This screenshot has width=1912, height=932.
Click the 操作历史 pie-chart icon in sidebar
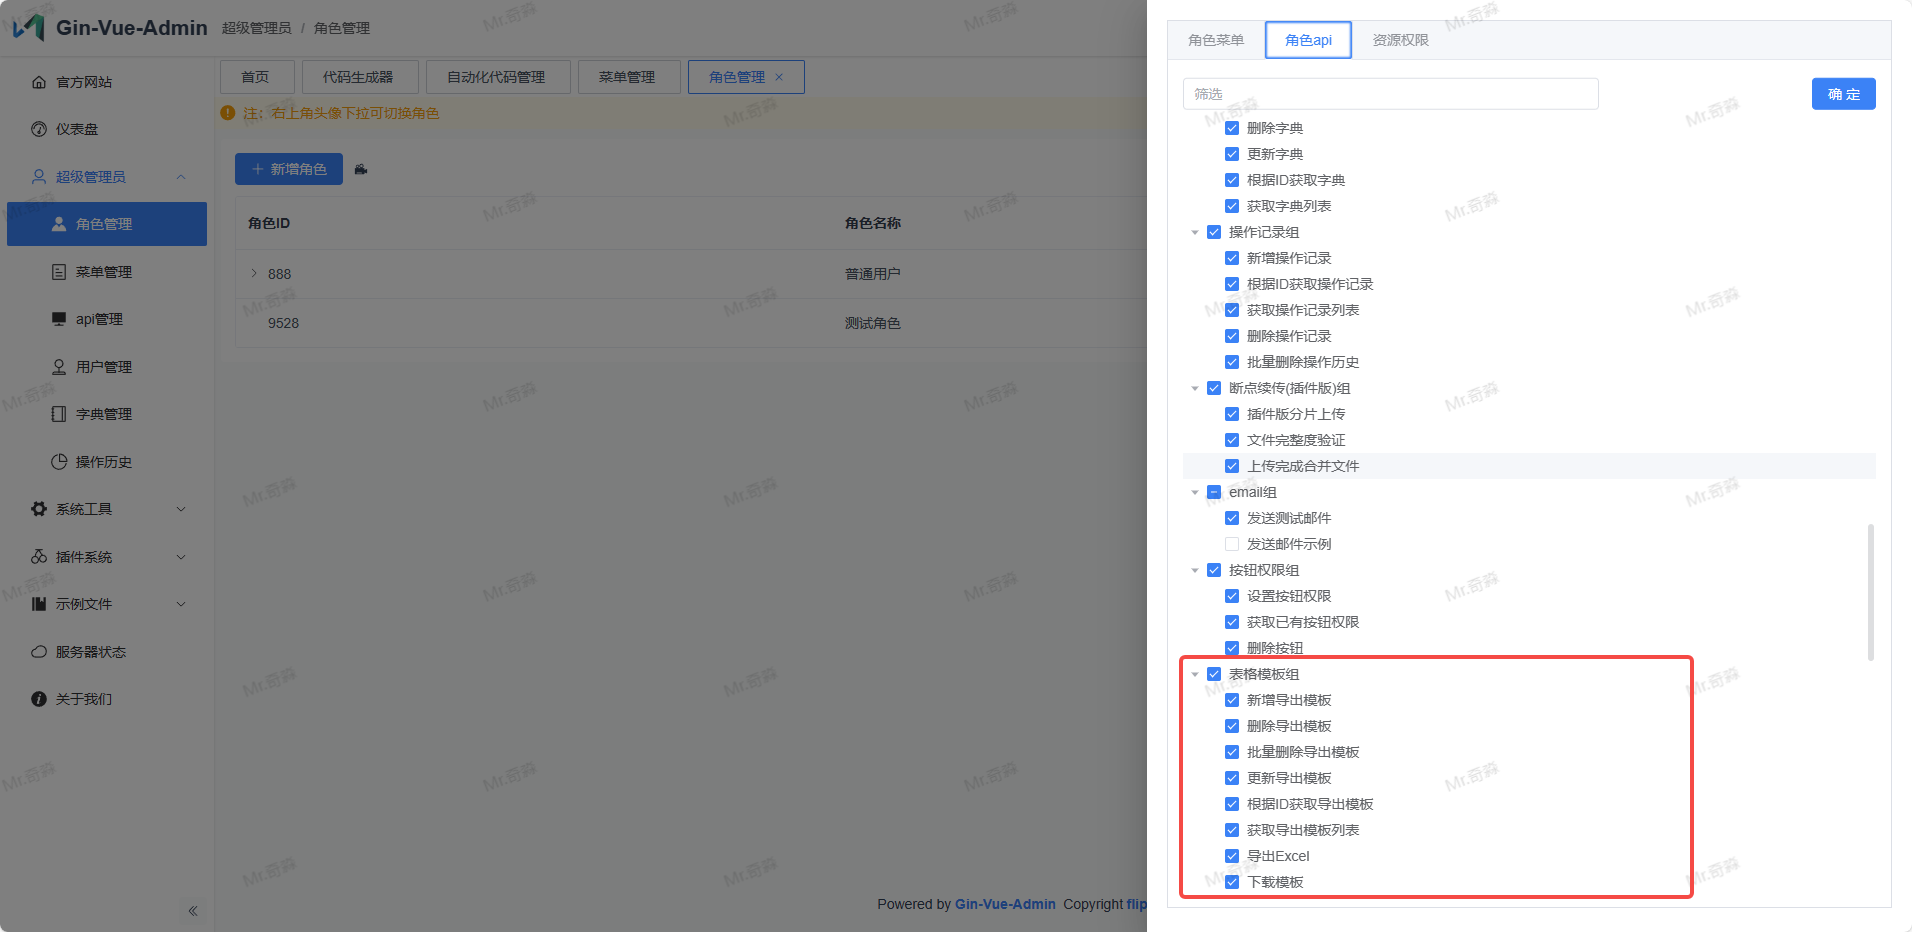59,462
